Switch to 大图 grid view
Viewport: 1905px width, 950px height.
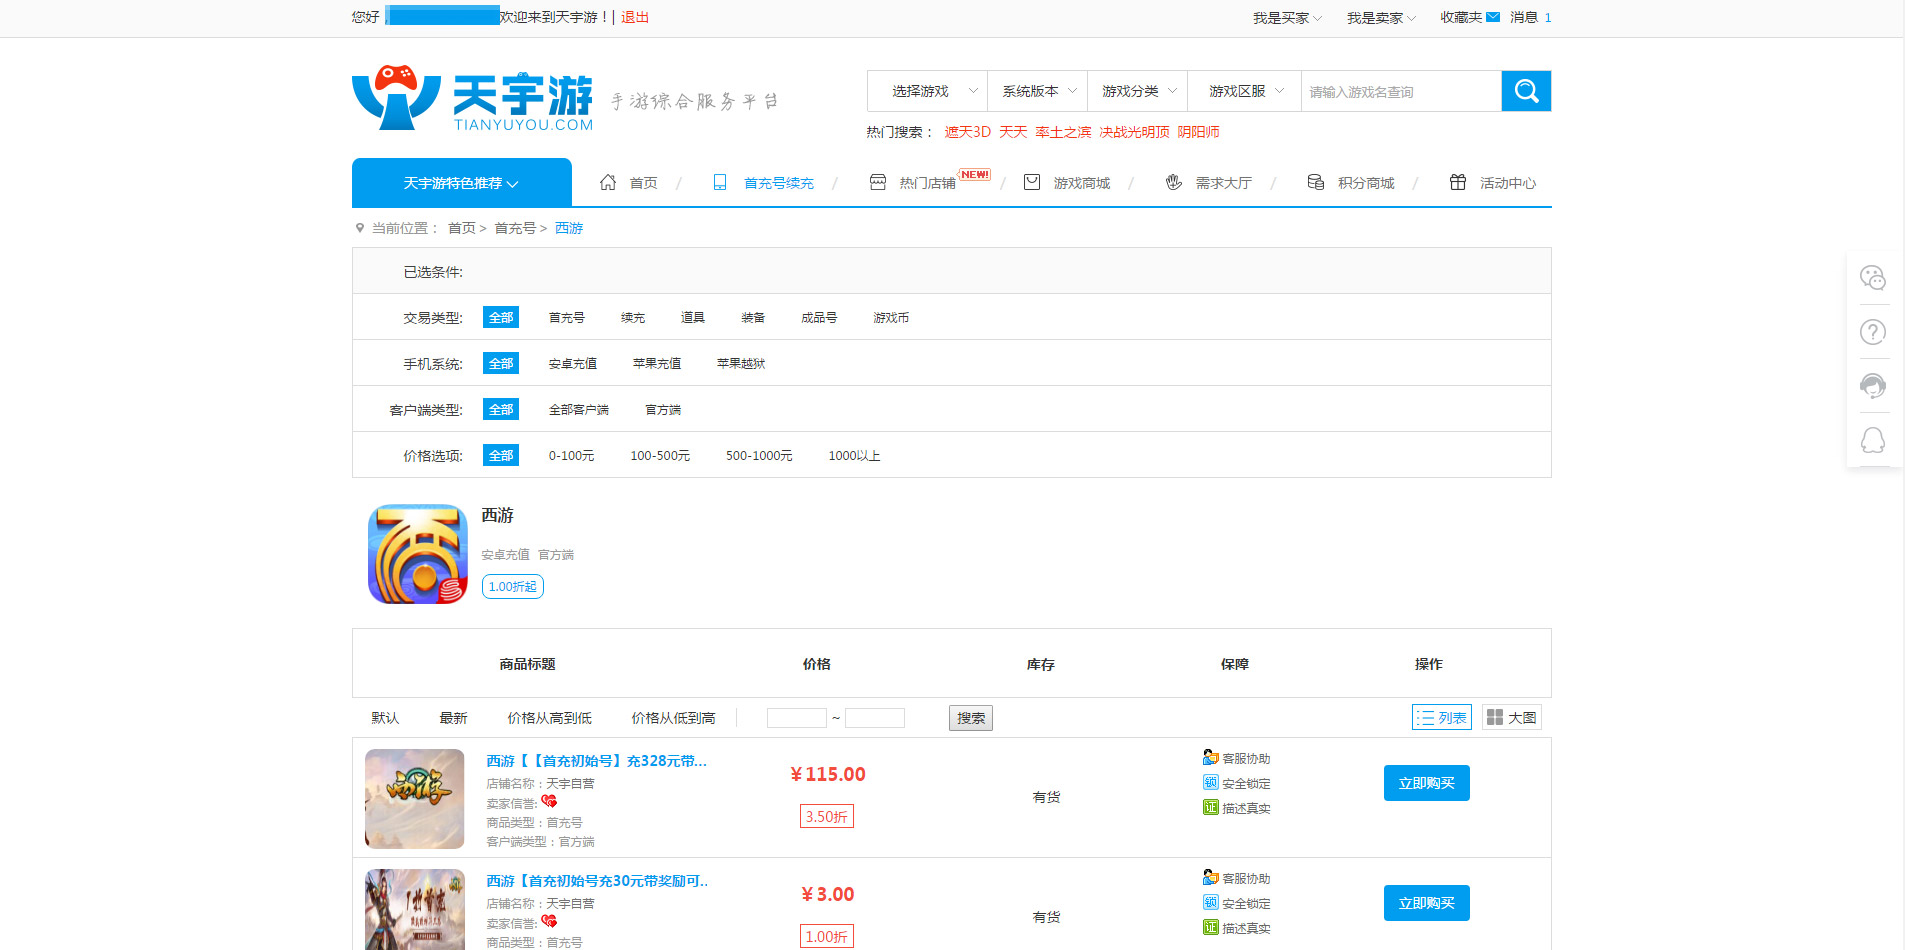[1512, 717]
